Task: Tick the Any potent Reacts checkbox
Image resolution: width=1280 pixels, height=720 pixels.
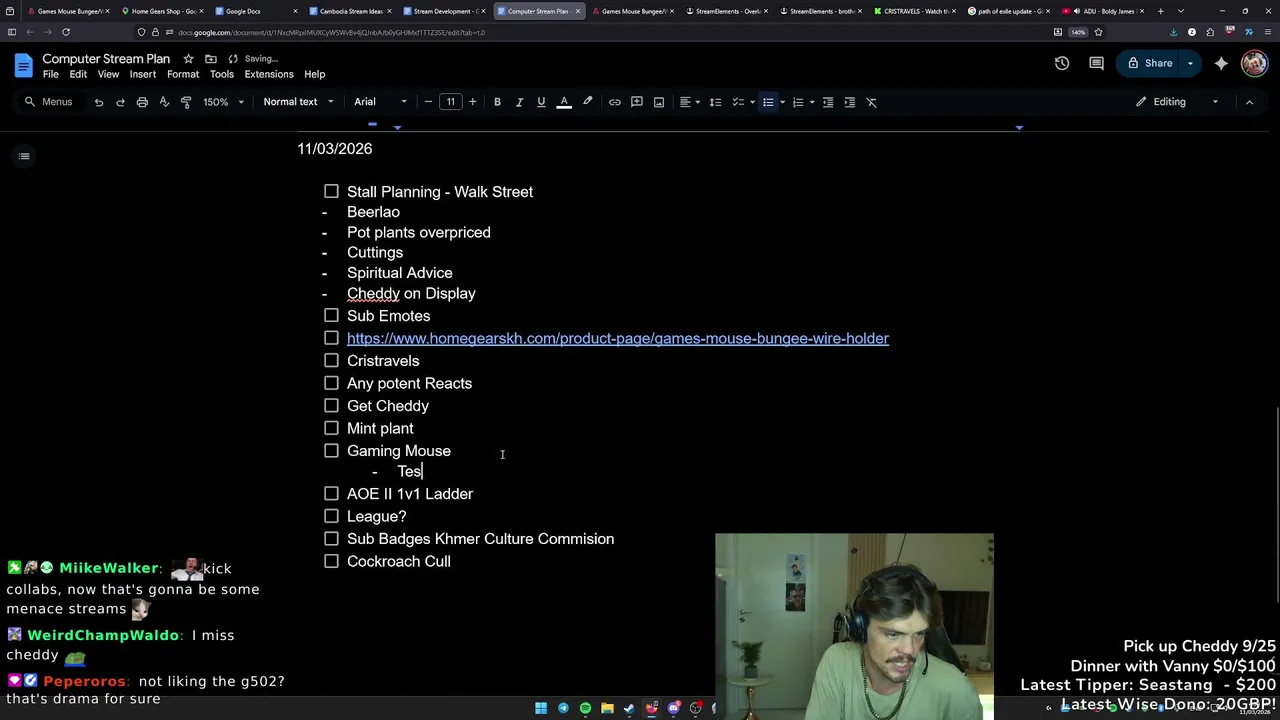Action: [x=331, y=383]
